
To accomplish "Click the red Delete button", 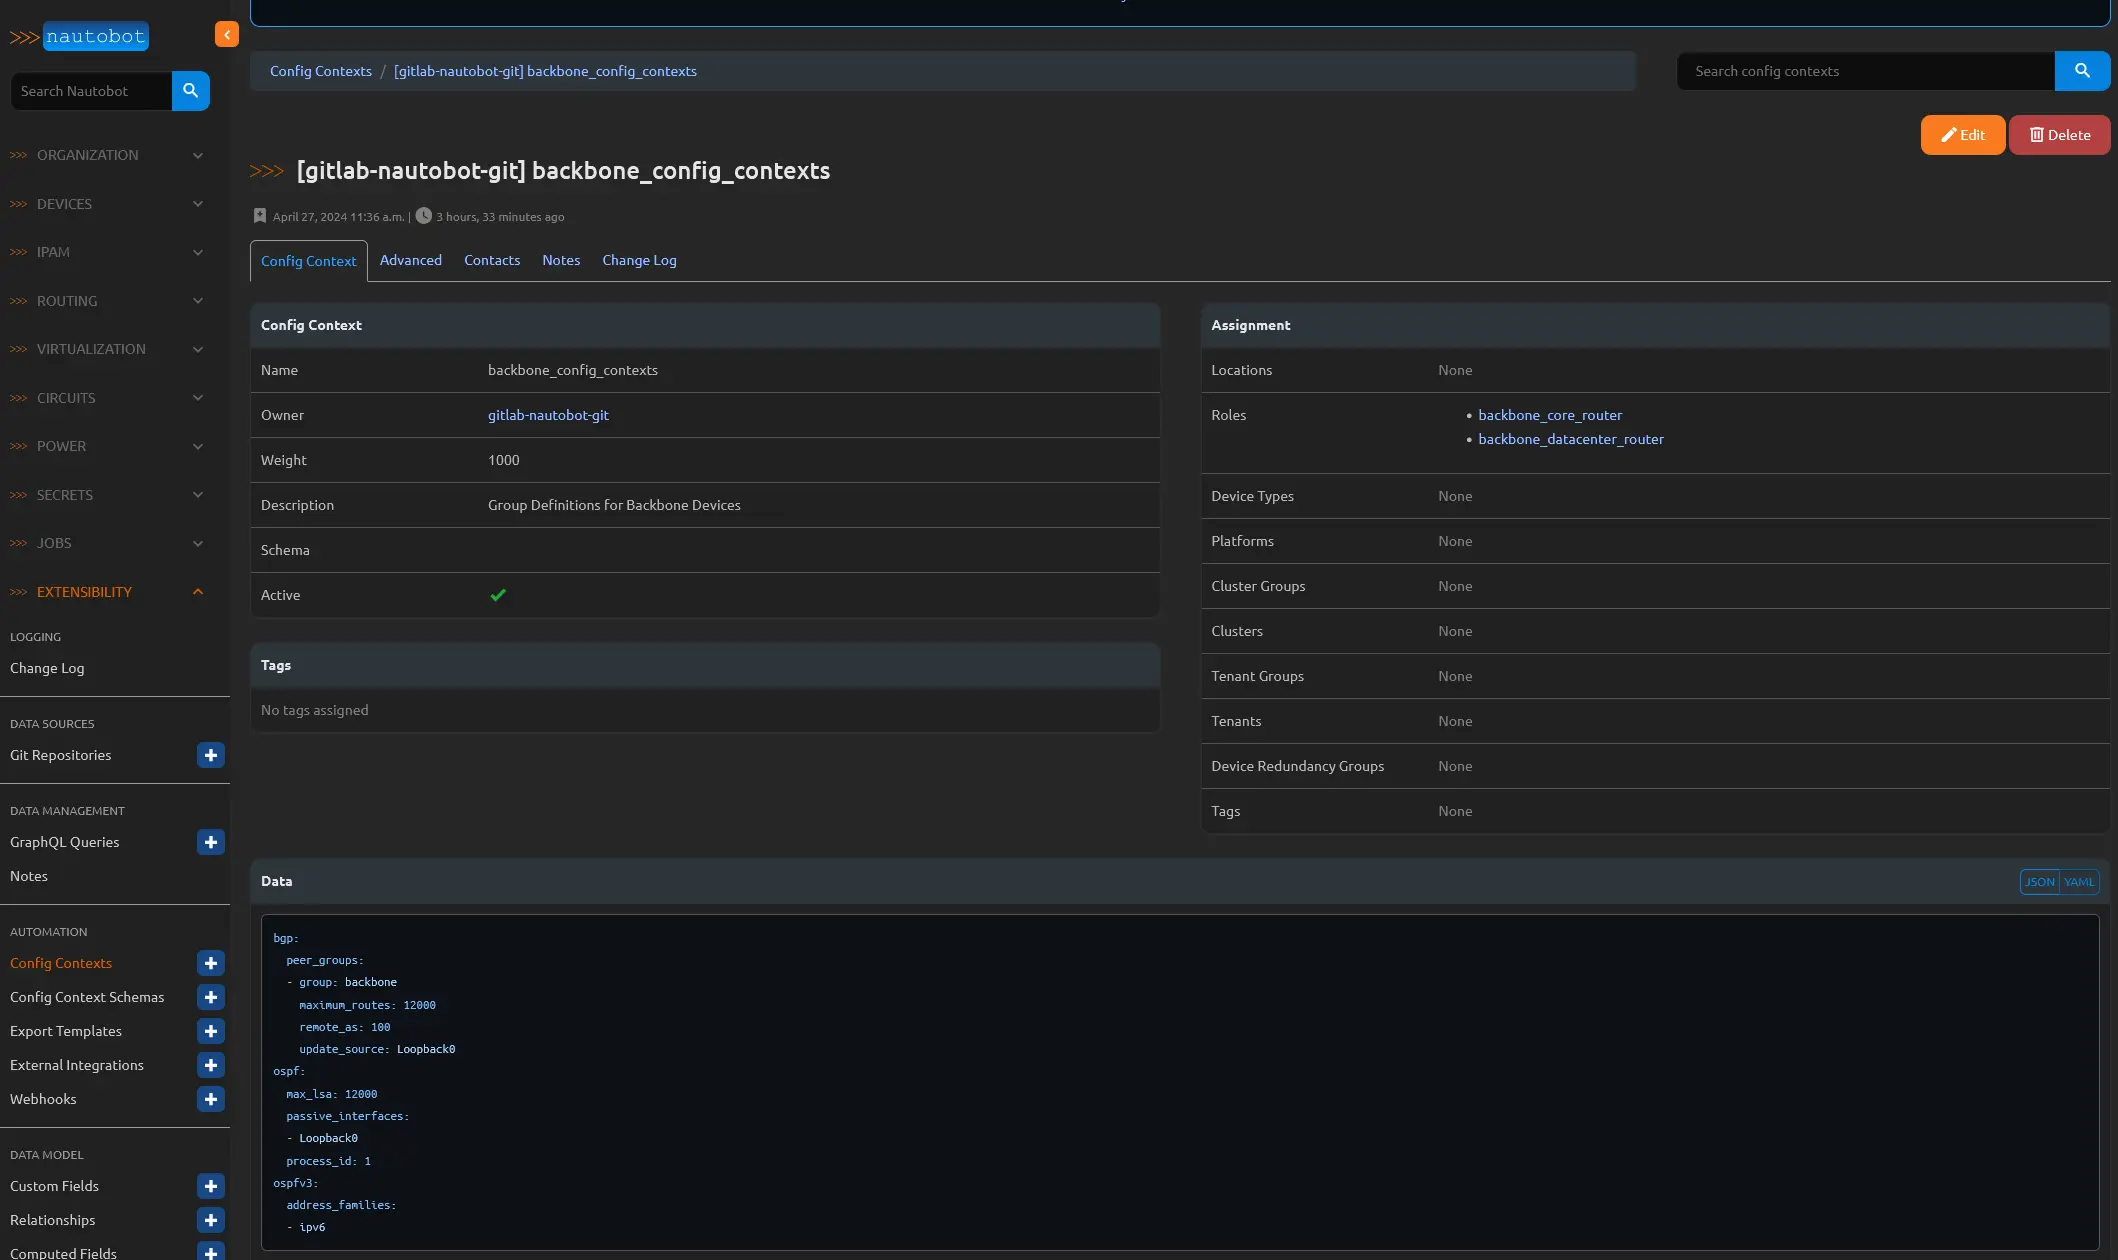I will [2059, 135].
